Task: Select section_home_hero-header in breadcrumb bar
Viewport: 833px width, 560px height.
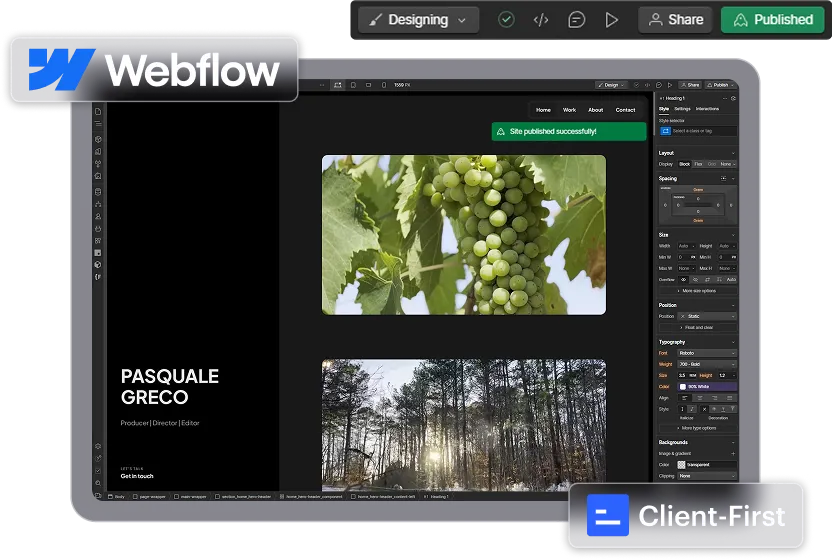Action: [243, 497]
